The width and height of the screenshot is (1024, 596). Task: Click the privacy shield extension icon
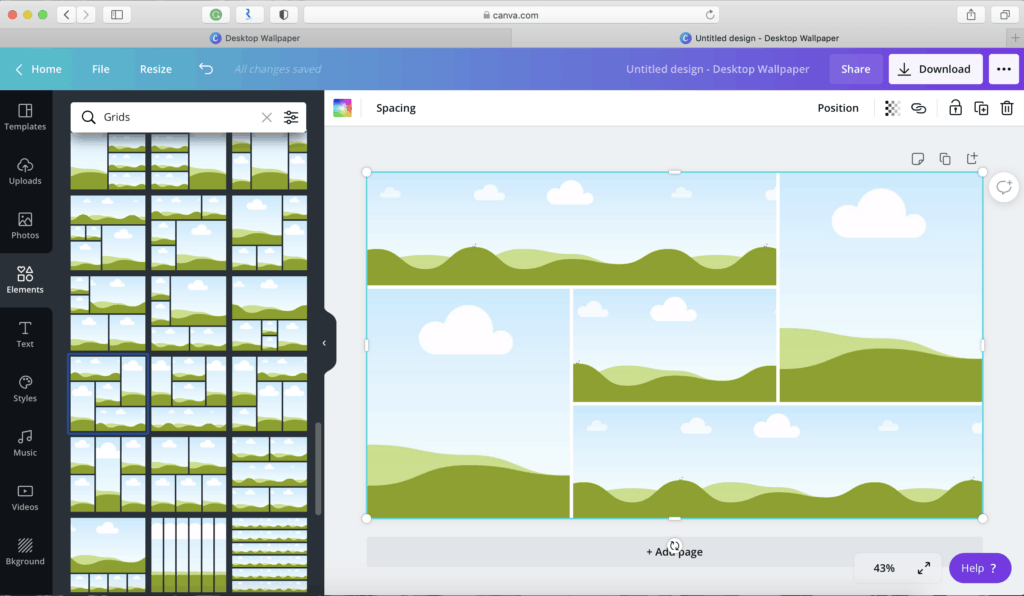(x=283, y=14)
